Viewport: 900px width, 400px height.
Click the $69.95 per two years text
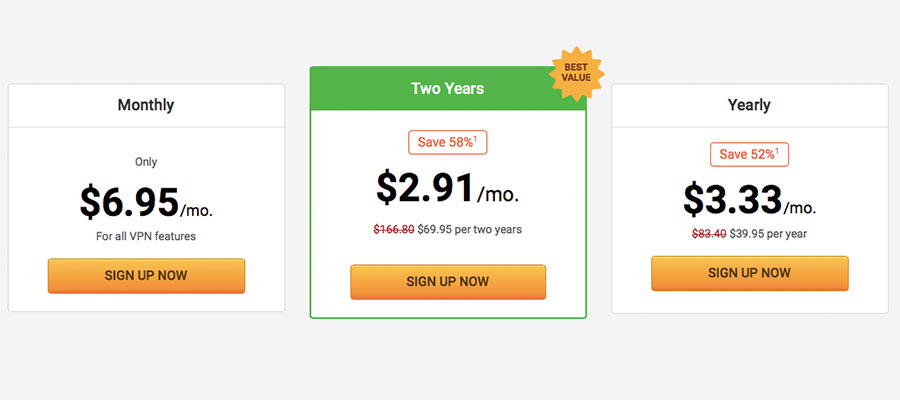(x=470, y=230)
